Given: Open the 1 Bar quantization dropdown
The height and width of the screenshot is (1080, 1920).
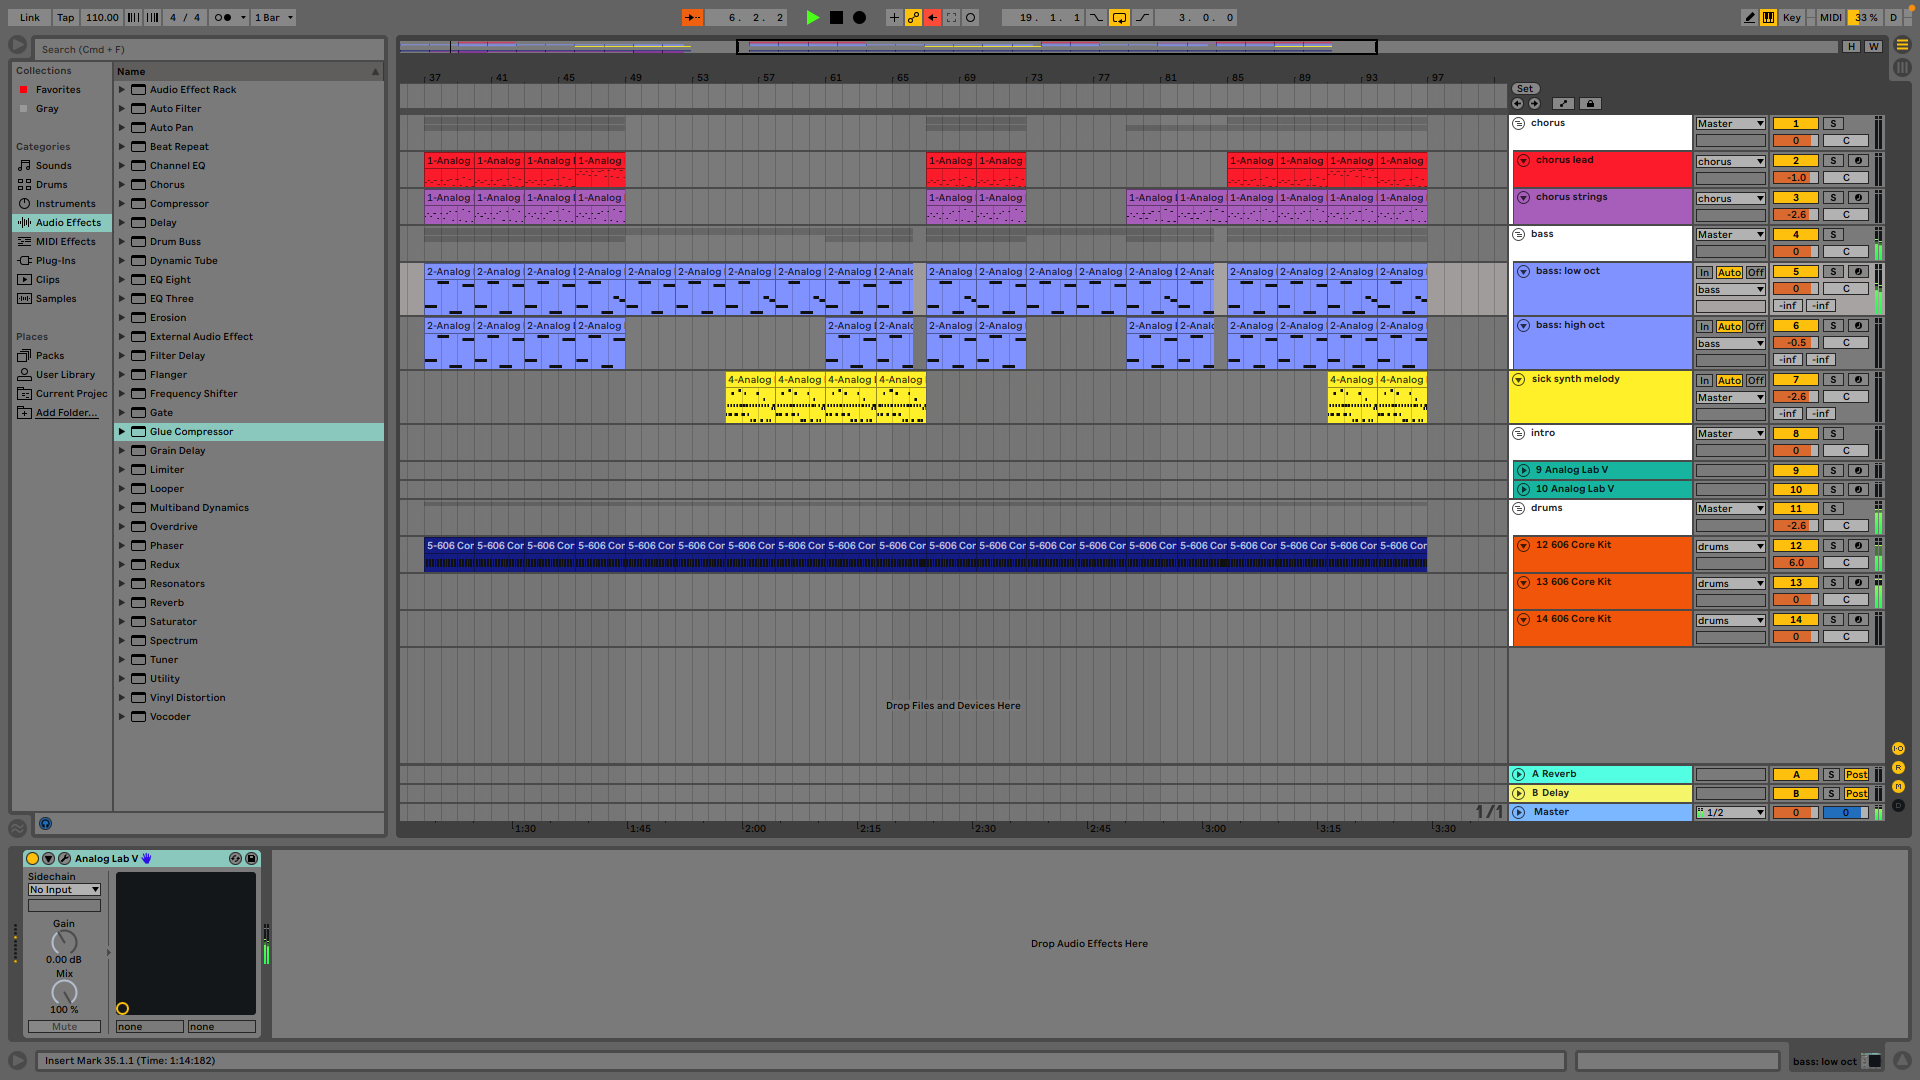Looking at the screenshot, I should point(273,17).
